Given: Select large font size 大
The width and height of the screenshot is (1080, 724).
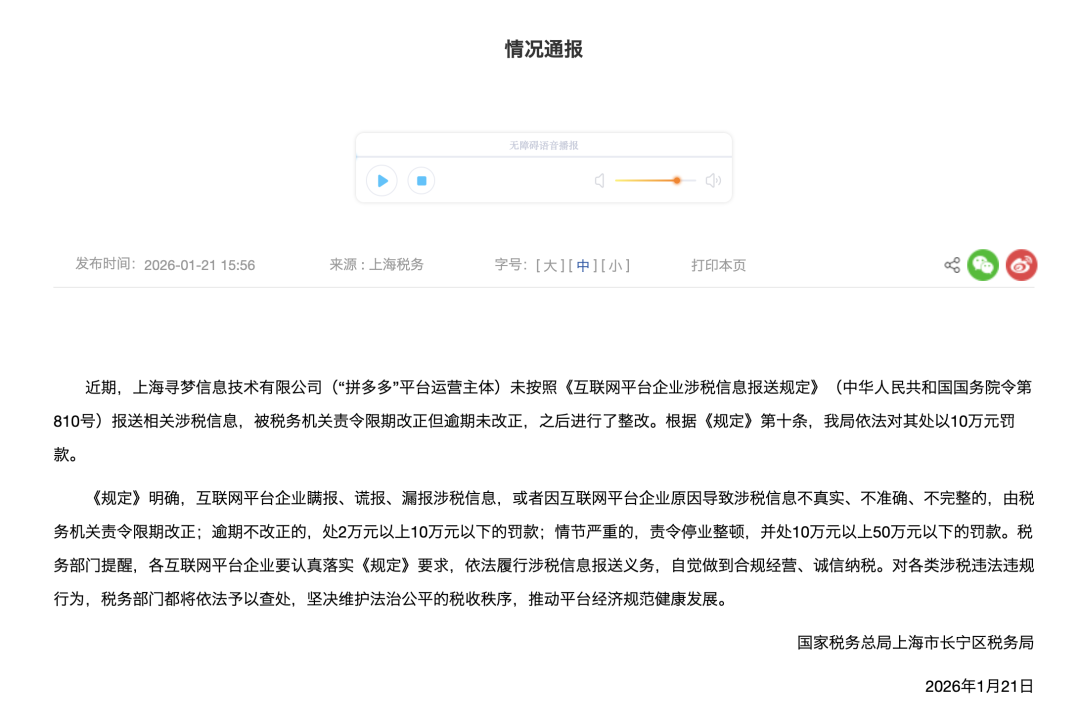Looking at the screenshot, I should click(x=552, y=265).
